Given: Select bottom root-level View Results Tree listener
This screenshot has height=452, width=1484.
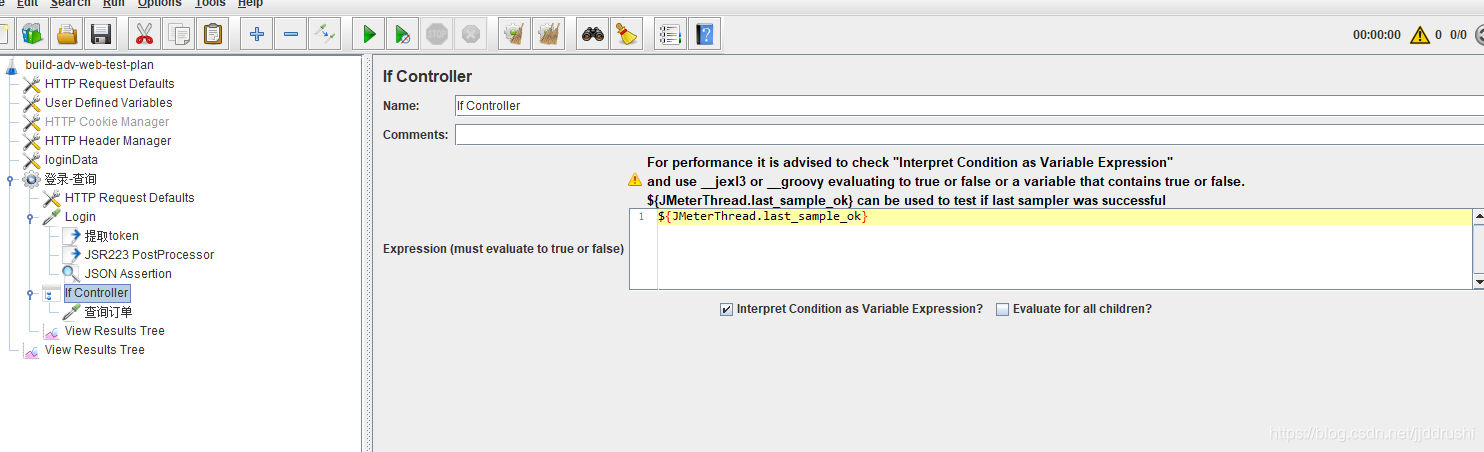Looking at the screenshot, I should (94, 350).
